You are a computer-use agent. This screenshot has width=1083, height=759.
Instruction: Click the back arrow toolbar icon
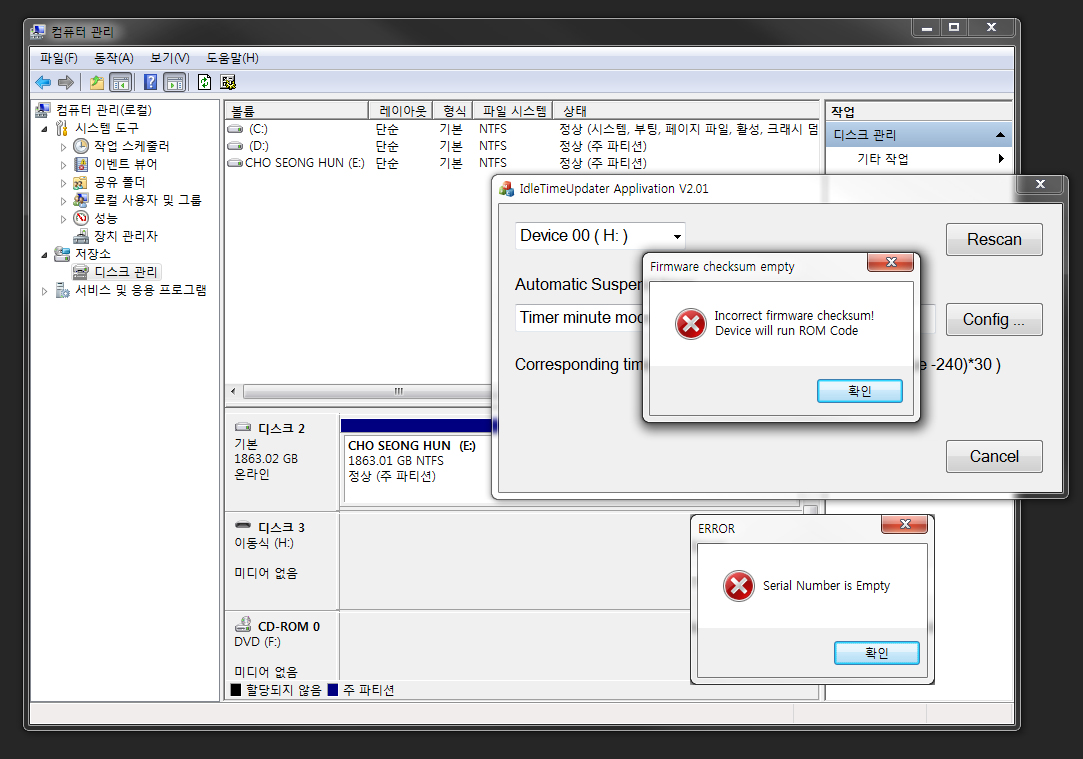coord(43,83)
